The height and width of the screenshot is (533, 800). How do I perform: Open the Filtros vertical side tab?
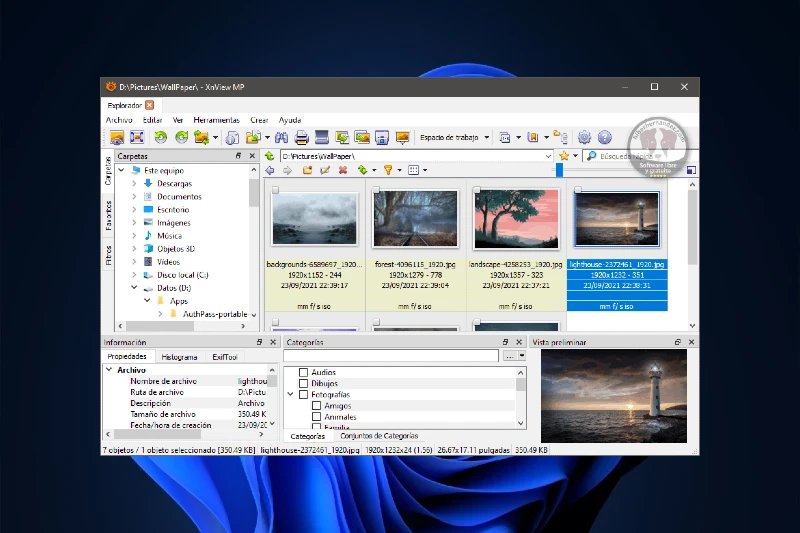pos(108,255)
